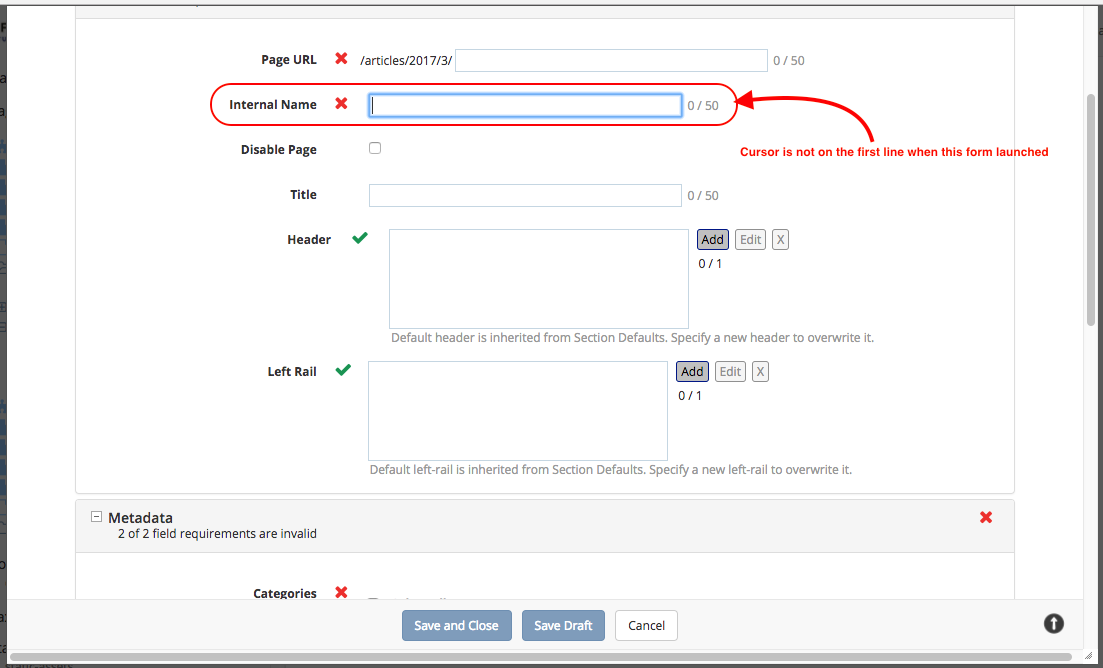Click the red X in the Metadata header
This screenshot has height=668, width=1103.
click(x=986, y=517)
